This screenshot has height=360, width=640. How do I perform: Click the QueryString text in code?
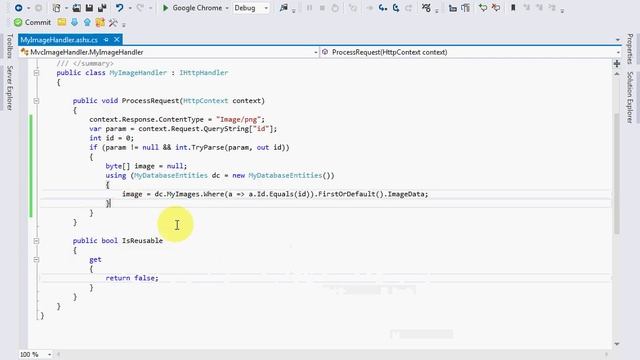click(226, 129)
